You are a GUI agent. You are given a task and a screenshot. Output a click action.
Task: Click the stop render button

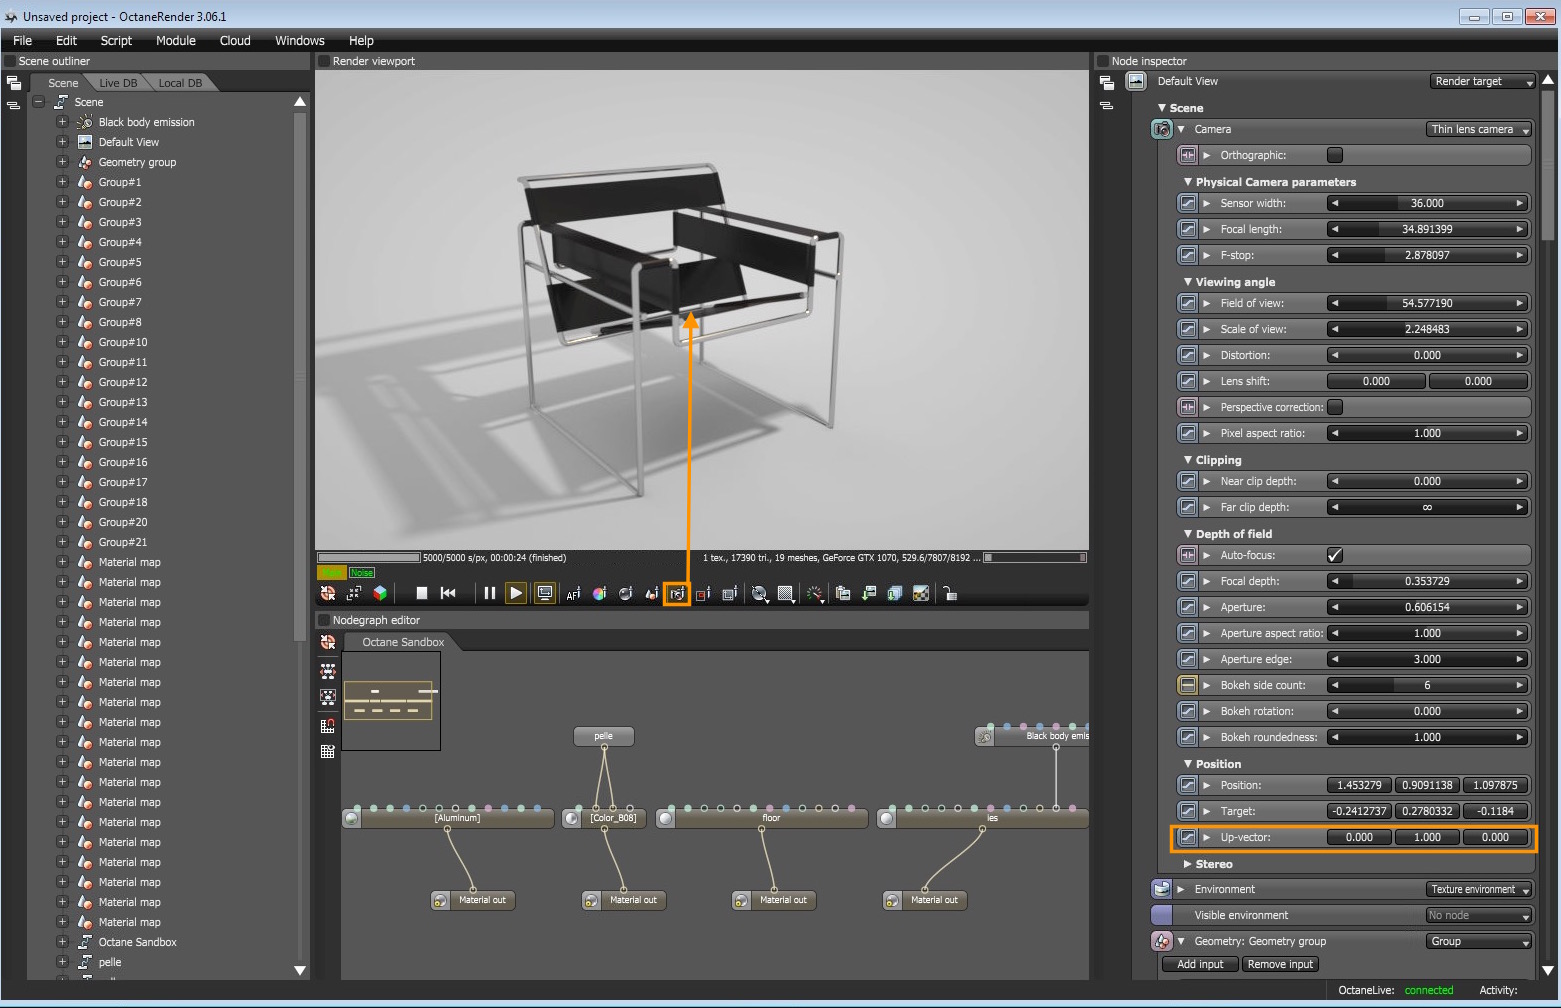click(422, 593)
